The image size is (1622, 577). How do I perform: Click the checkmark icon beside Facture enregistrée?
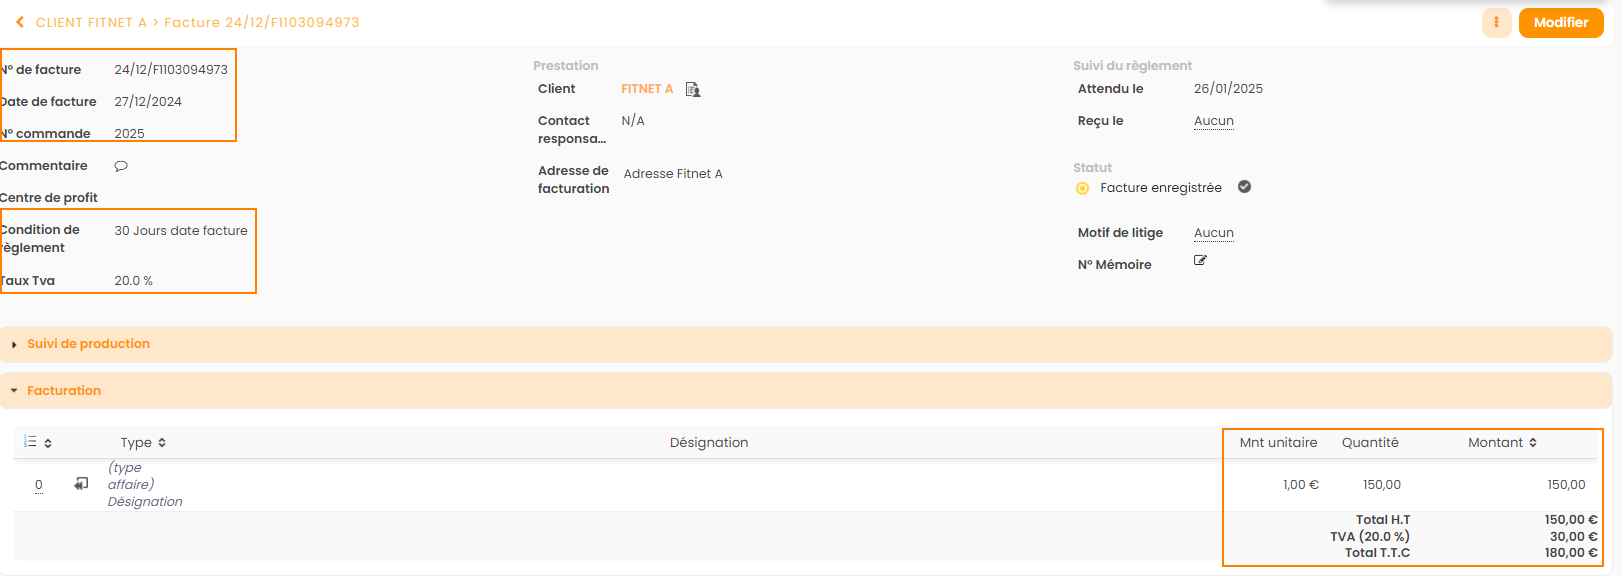pos(1244,187)
